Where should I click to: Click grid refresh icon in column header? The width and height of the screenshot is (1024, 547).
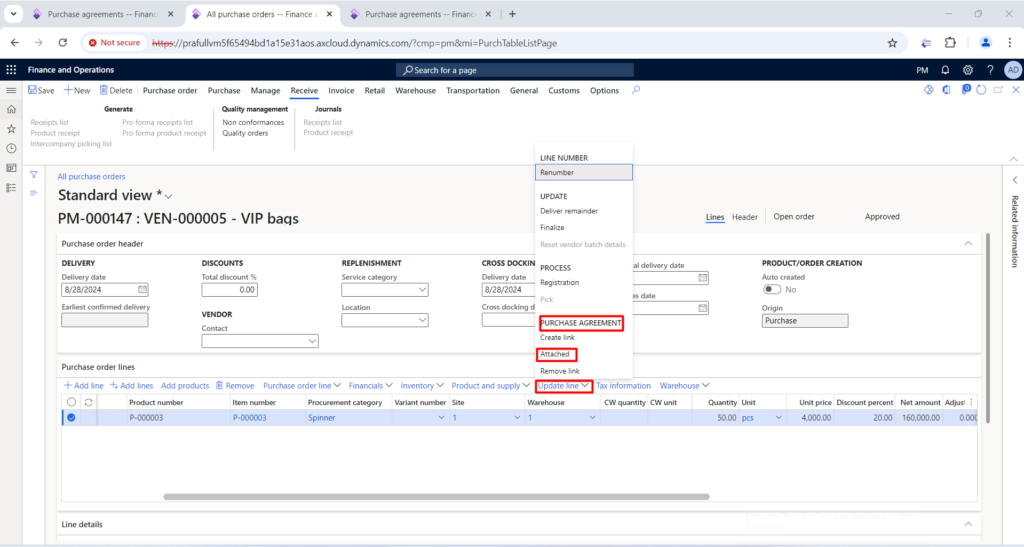[x=88, y=402]
